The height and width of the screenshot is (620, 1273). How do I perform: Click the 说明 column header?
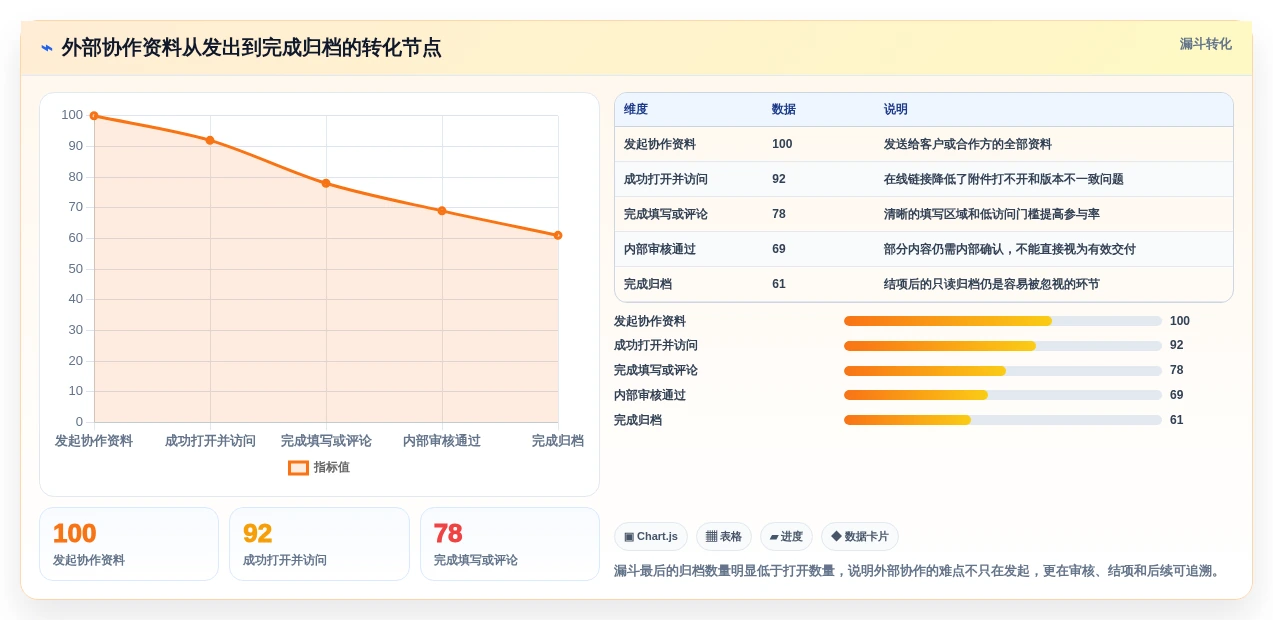(896, 110)
